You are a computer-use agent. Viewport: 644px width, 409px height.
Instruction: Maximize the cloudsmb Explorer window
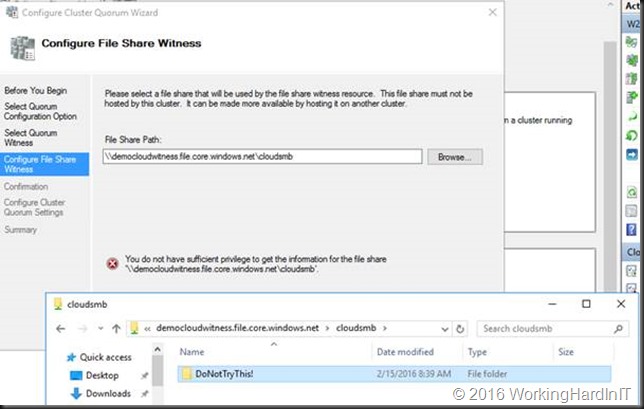tap(586, 304)
